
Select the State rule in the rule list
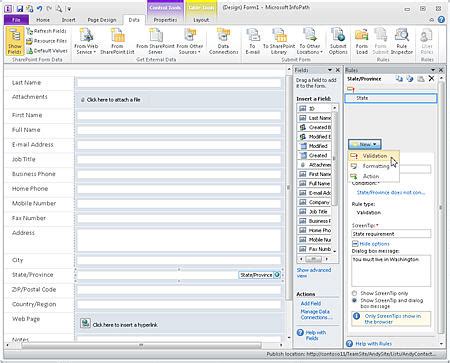tap(391, 98)
